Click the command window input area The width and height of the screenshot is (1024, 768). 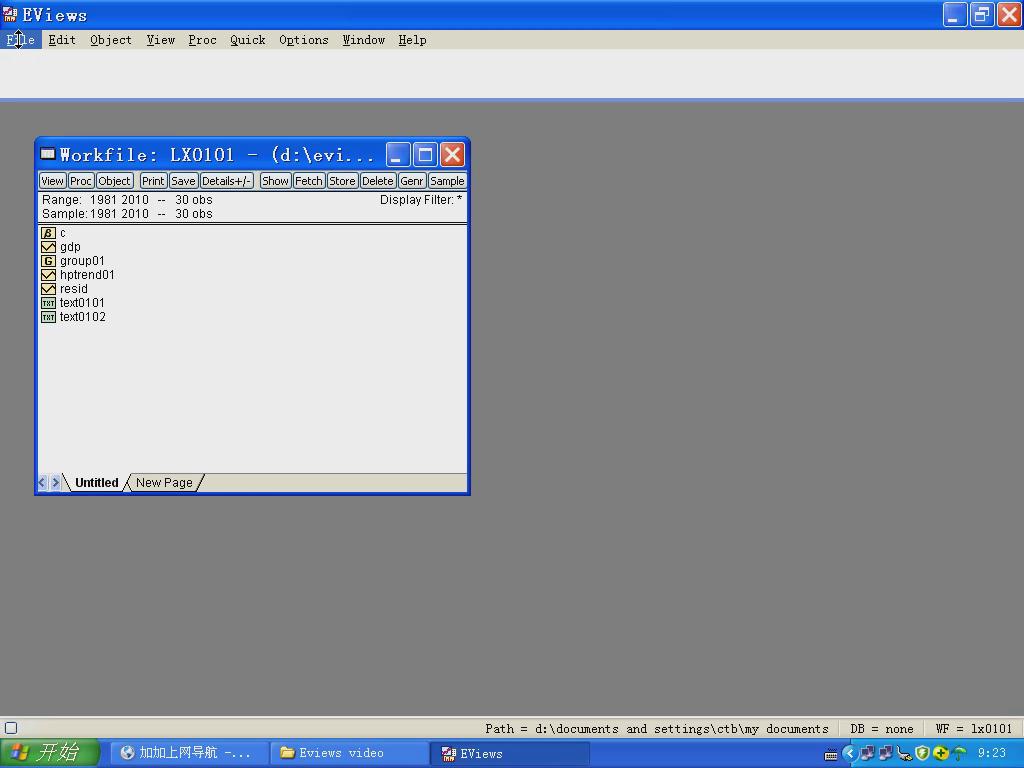[512, 73]
